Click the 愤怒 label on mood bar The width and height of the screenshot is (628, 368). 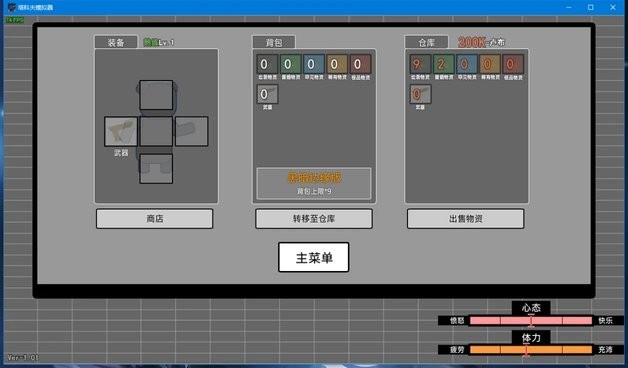[x=457, y=320]
